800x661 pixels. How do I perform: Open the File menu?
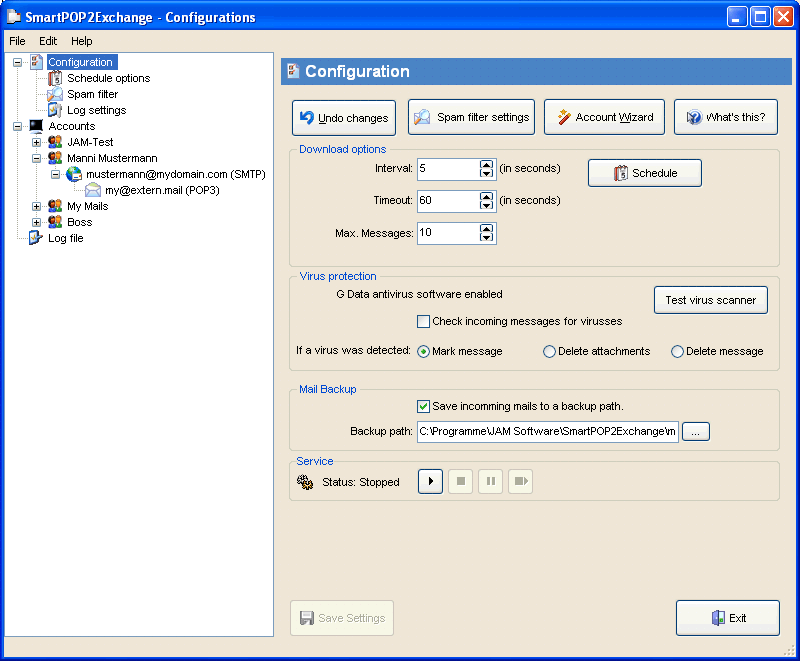pyautogui.click(x=17, y=41)
